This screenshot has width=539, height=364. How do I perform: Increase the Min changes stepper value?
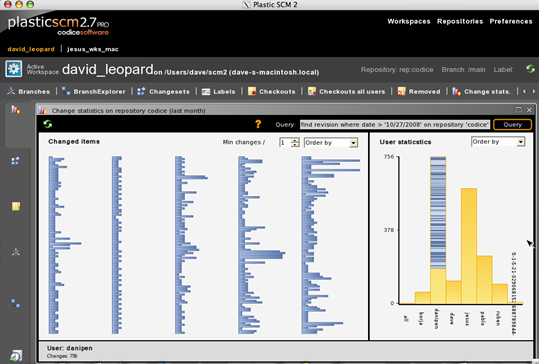coord(295,140)
